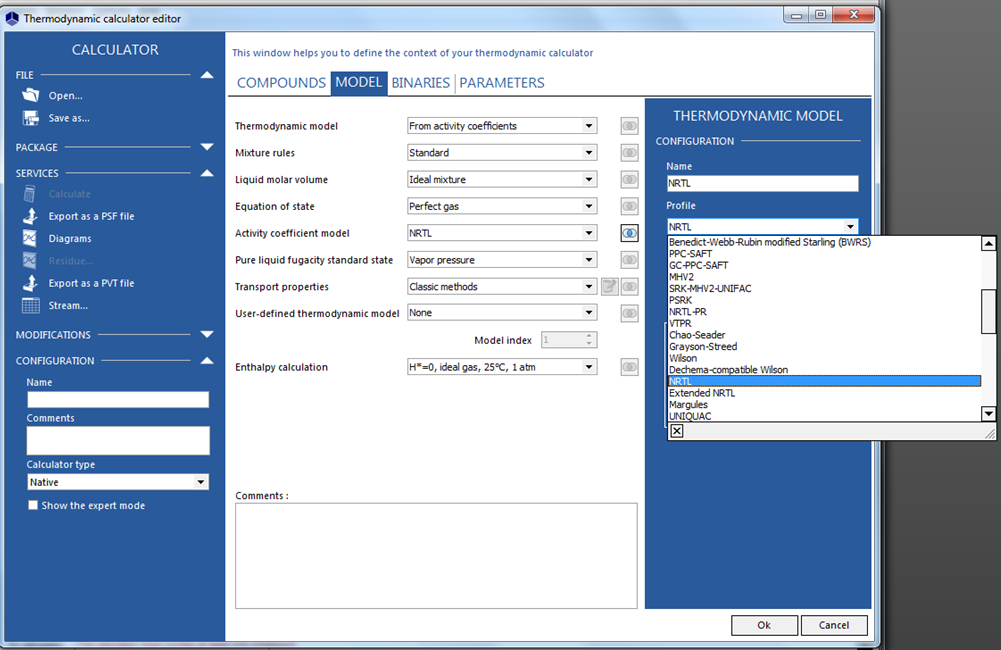Click the large Comments text area
The width and height of the screenshot is (1001, 650).
pos(436,556)
